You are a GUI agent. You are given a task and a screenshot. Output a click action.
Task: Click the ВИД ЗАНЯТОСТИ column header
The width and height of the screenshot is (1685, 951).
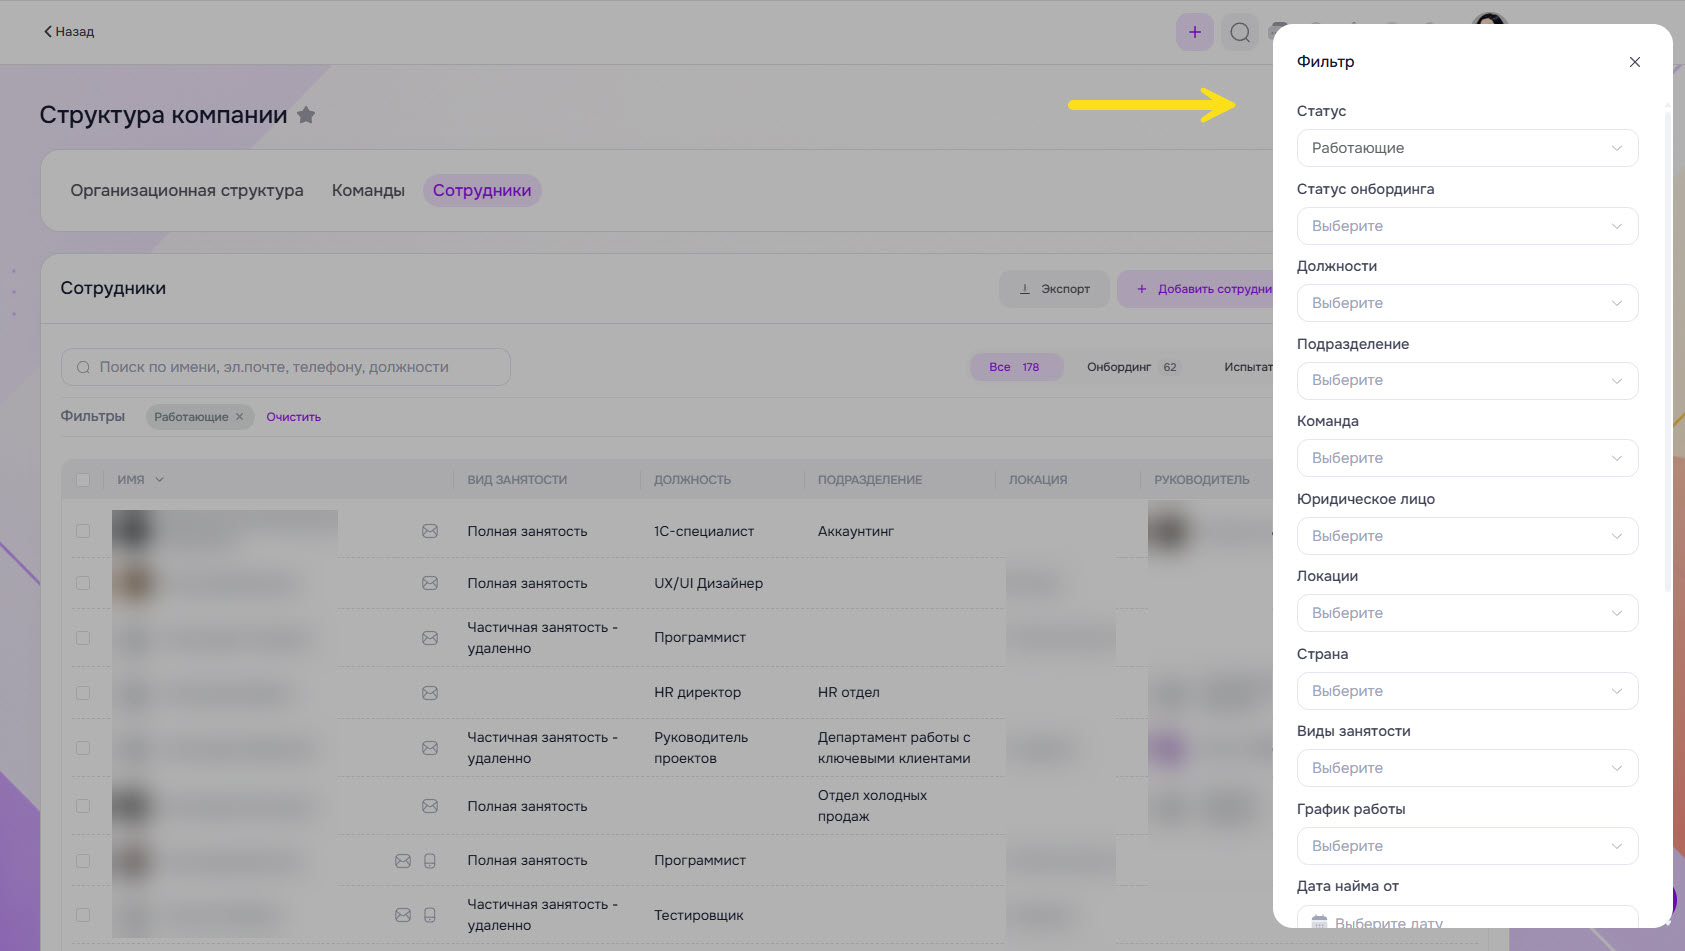pos(517,480)
